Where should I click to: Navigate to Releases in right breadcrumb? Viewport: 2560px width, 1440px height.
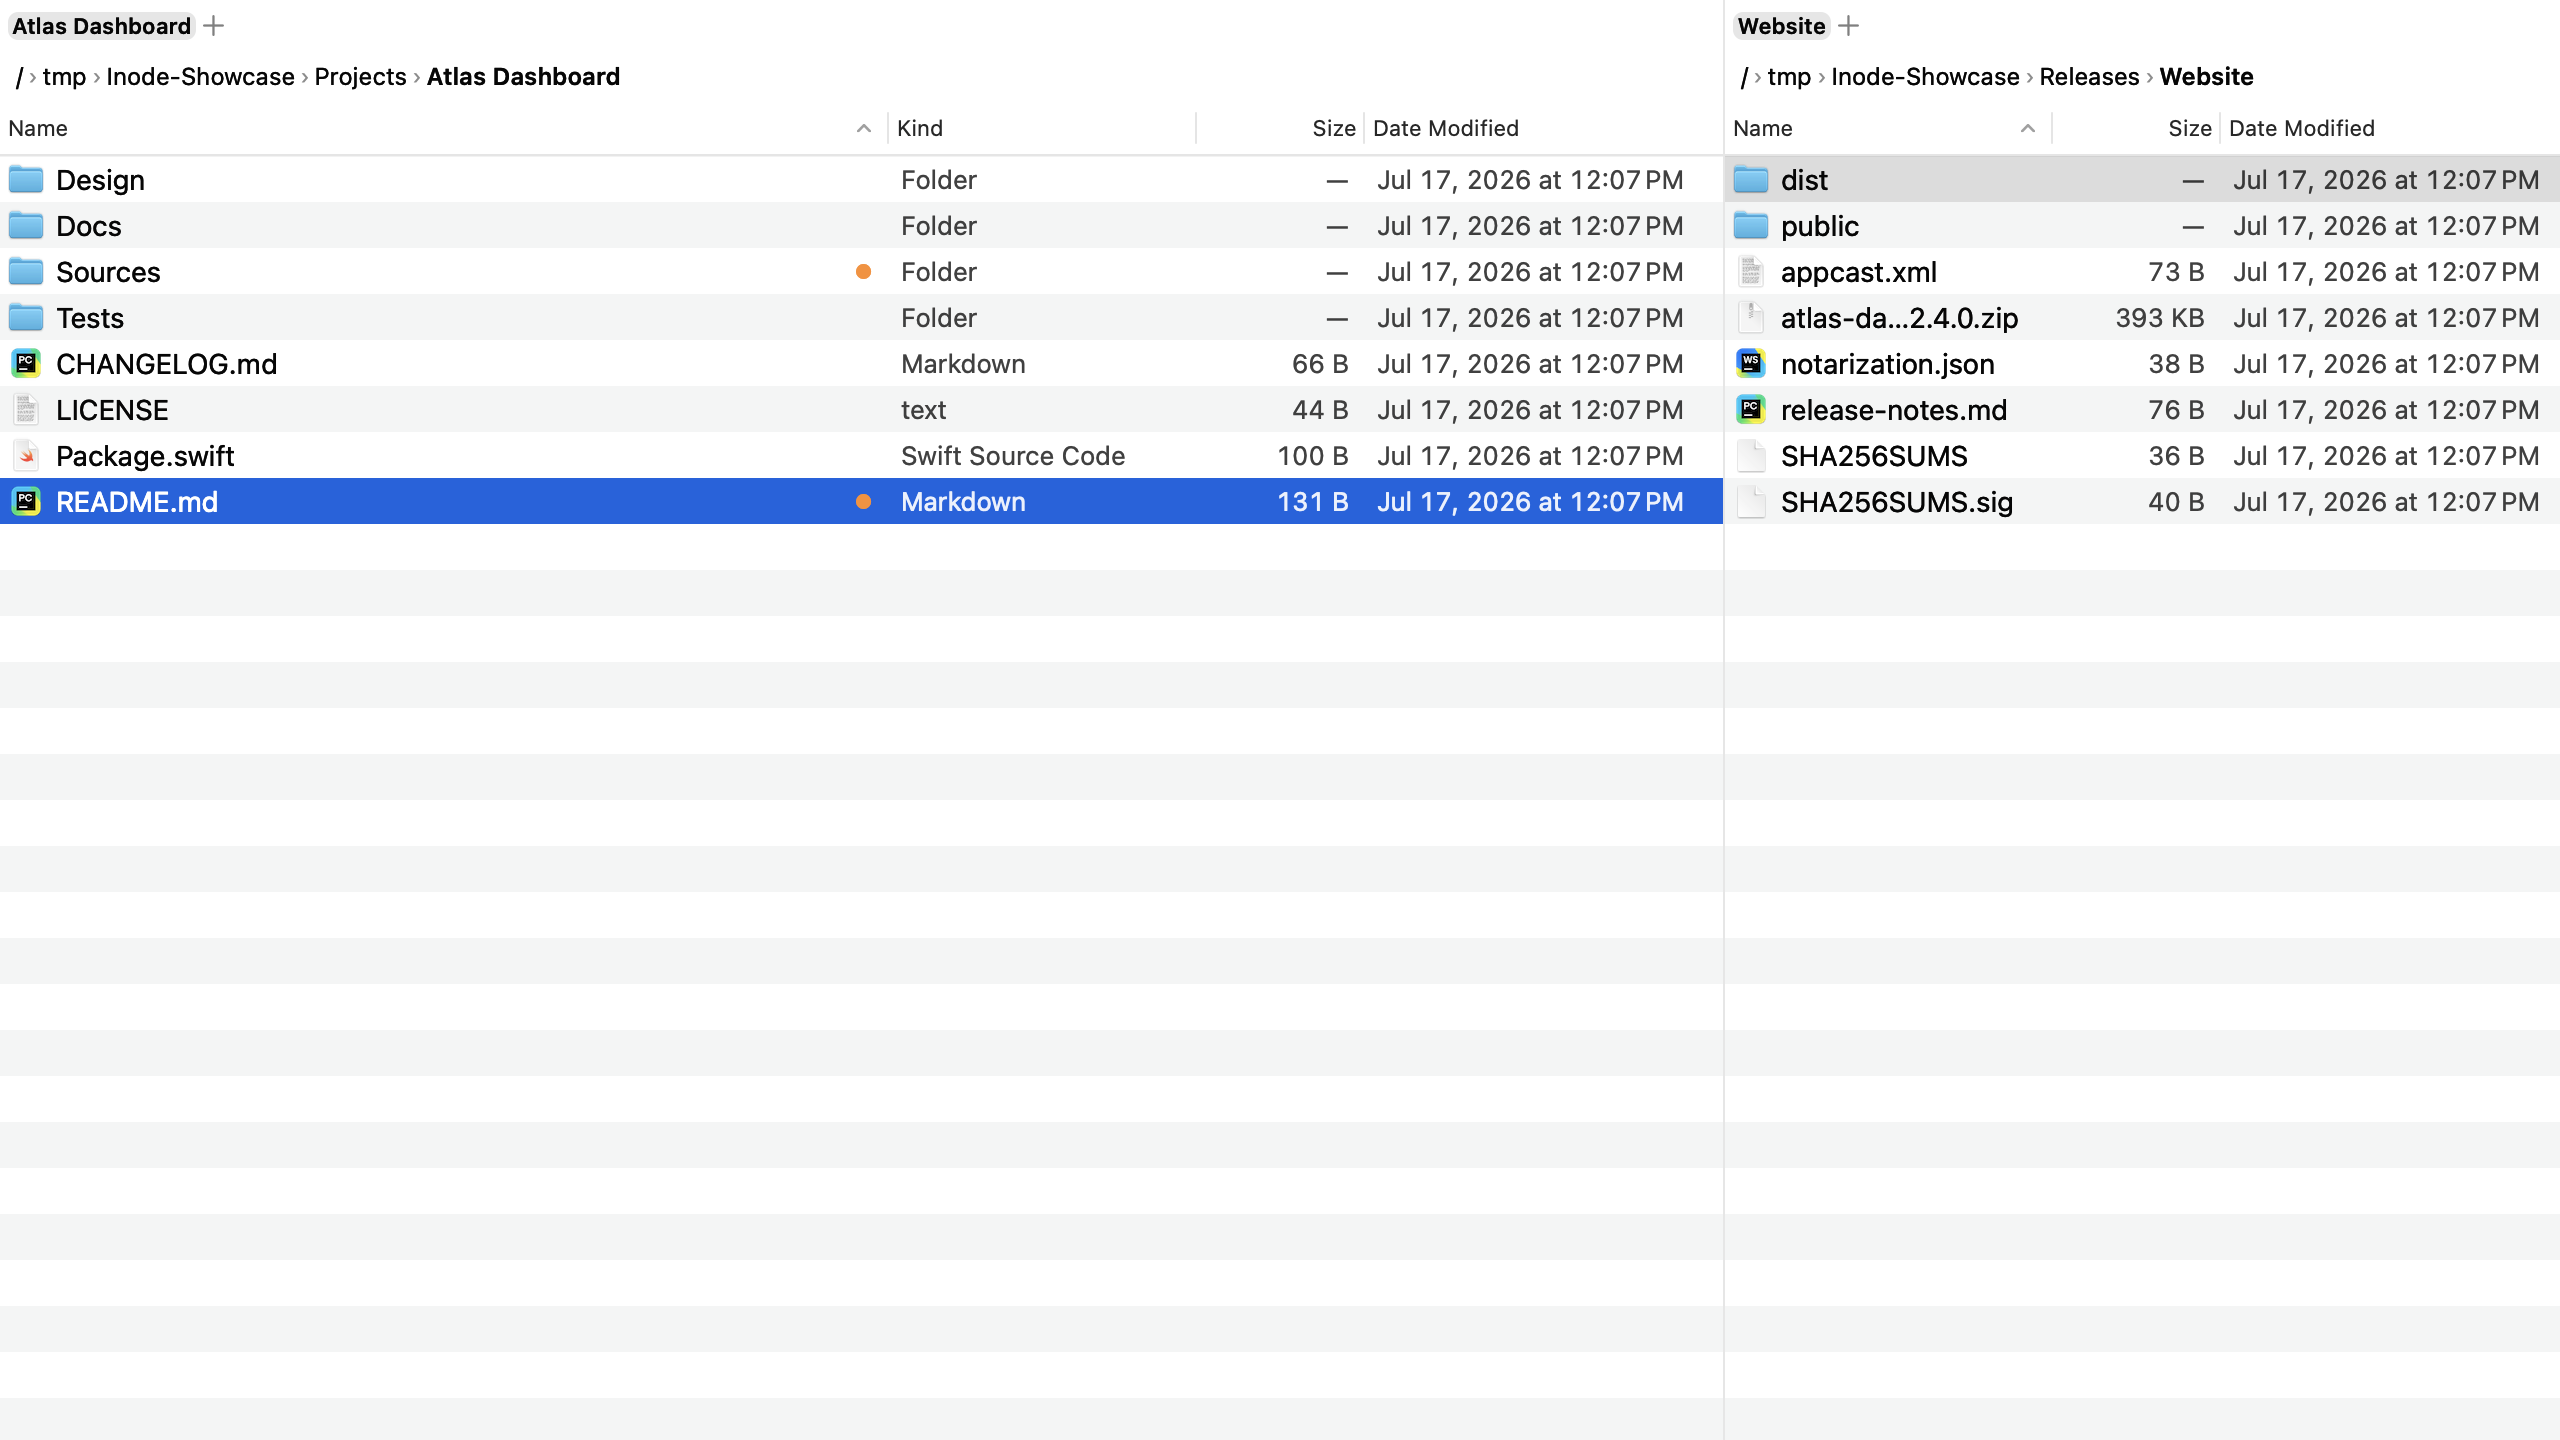click(2089, 77)
